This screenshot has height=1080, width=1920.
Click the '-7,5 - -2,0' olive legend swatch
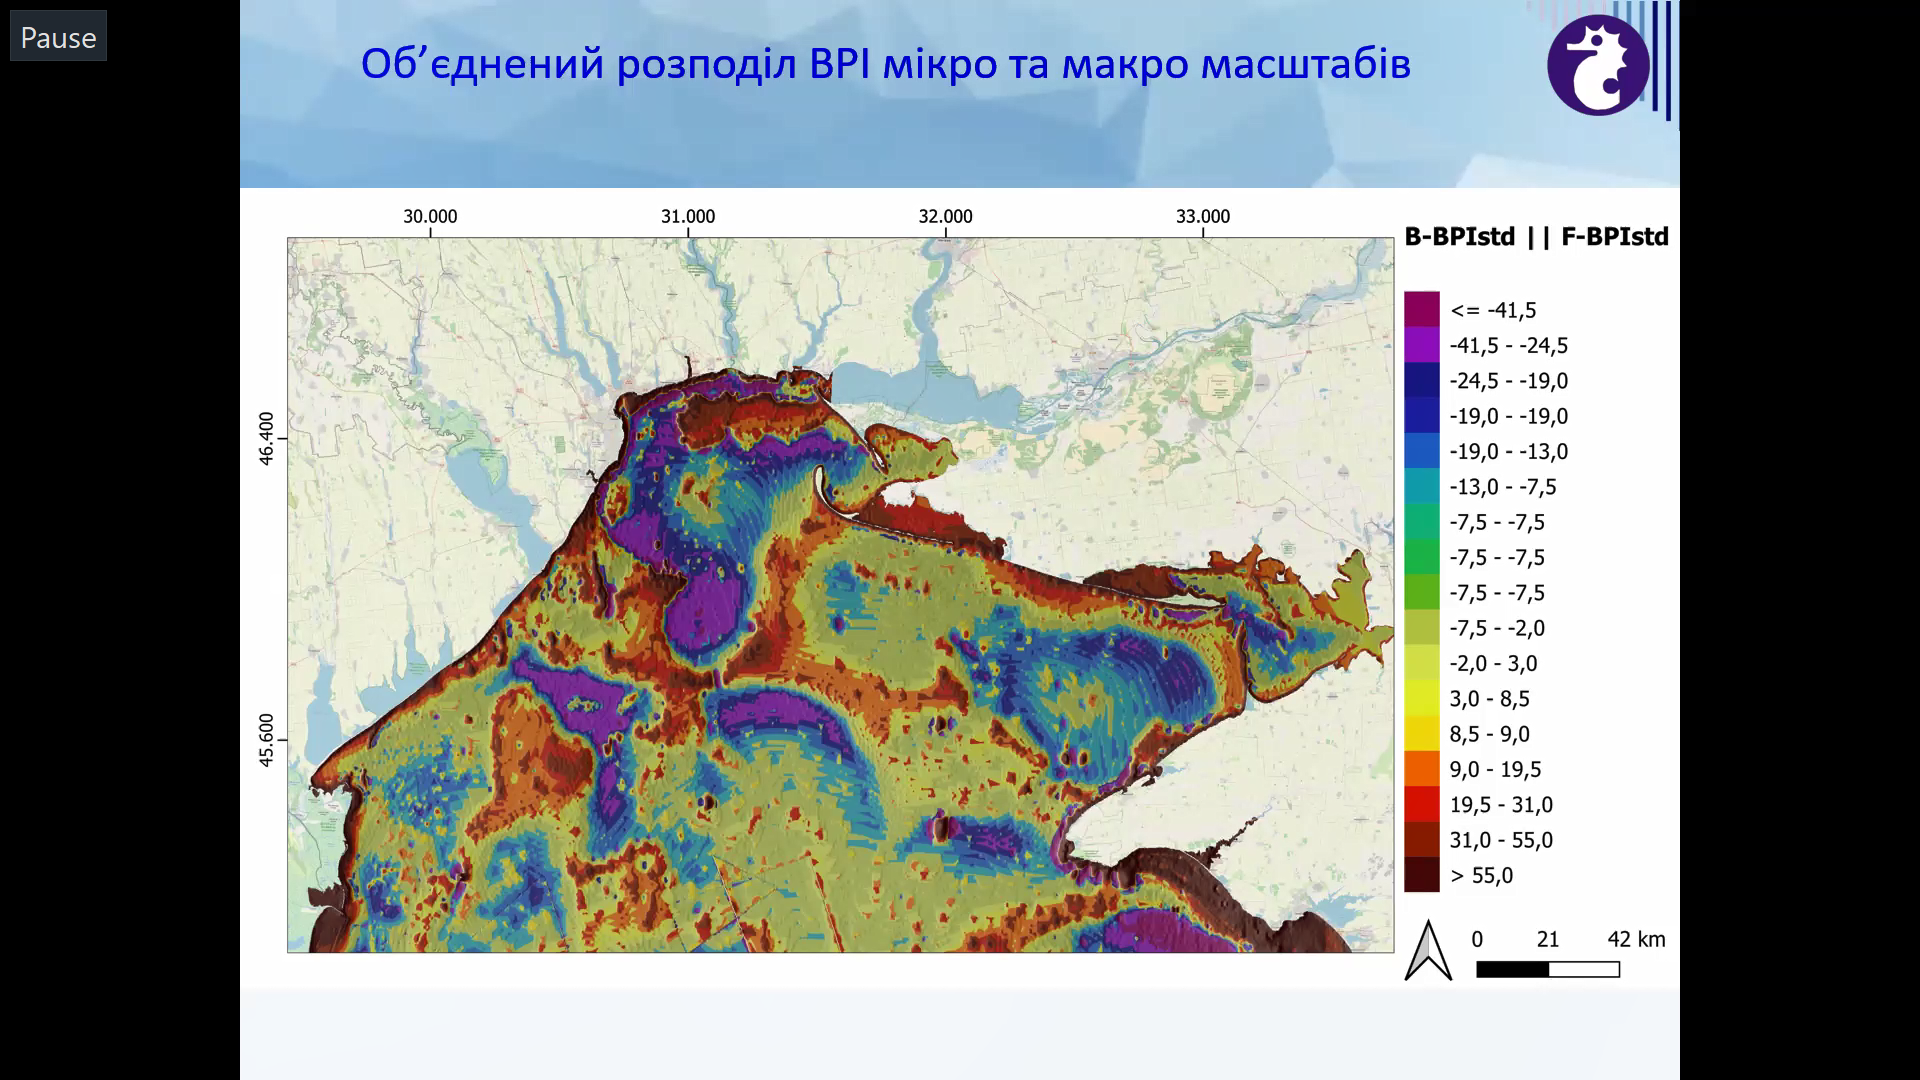pyautogui.click(x=1421, y=627)
